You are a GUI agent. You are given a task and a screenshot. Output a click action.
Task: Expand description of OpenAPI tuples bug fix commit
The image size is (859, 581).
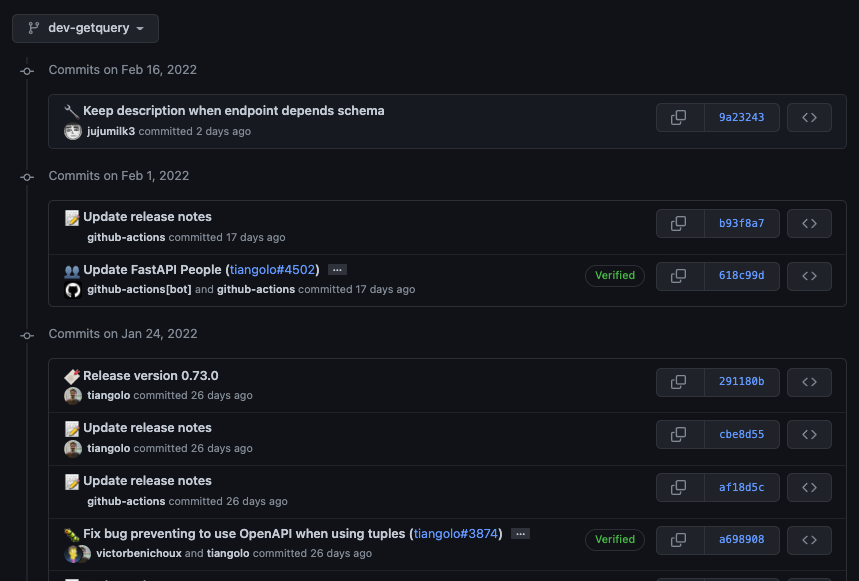pos(520,534)
